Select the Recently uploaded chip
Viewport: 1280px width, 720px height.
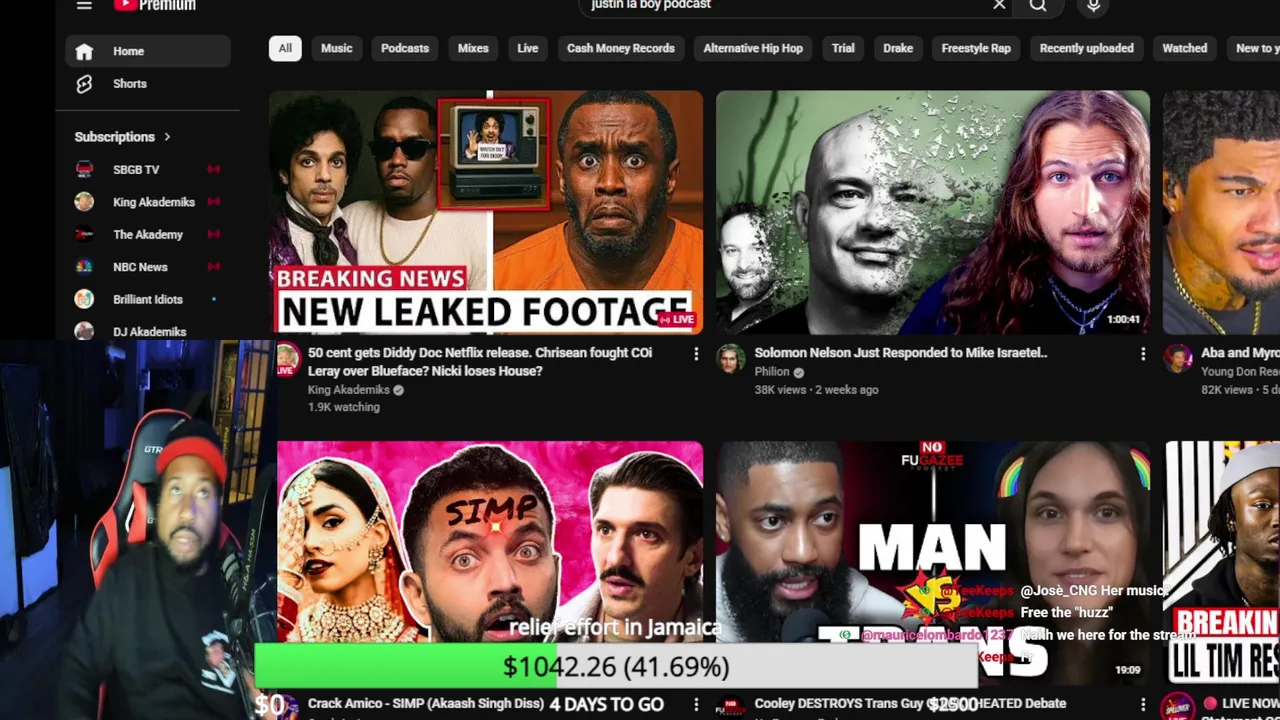pos(1086,48)
